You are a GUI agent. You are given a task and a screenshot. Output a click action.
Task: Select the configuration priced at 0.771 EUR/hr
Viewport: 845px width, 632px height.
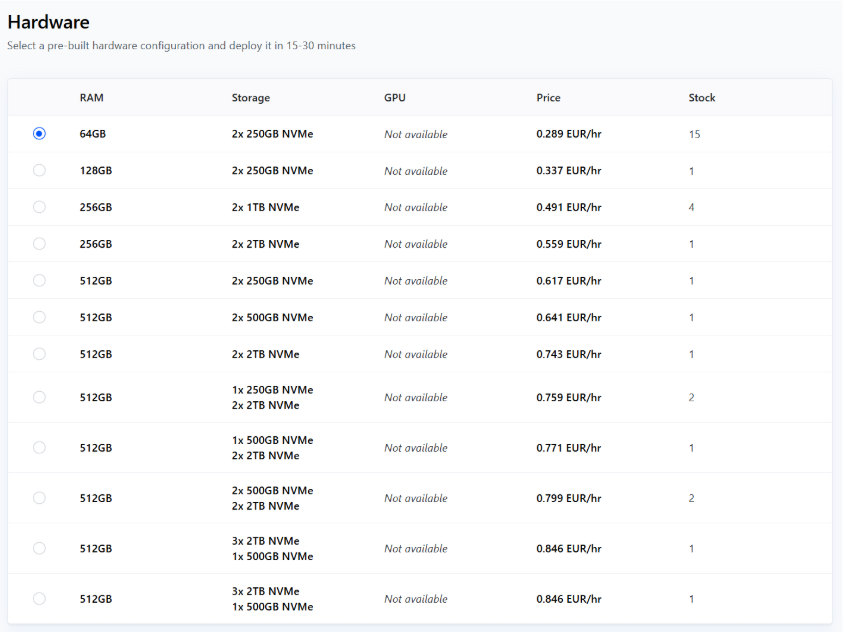point(39,448)
